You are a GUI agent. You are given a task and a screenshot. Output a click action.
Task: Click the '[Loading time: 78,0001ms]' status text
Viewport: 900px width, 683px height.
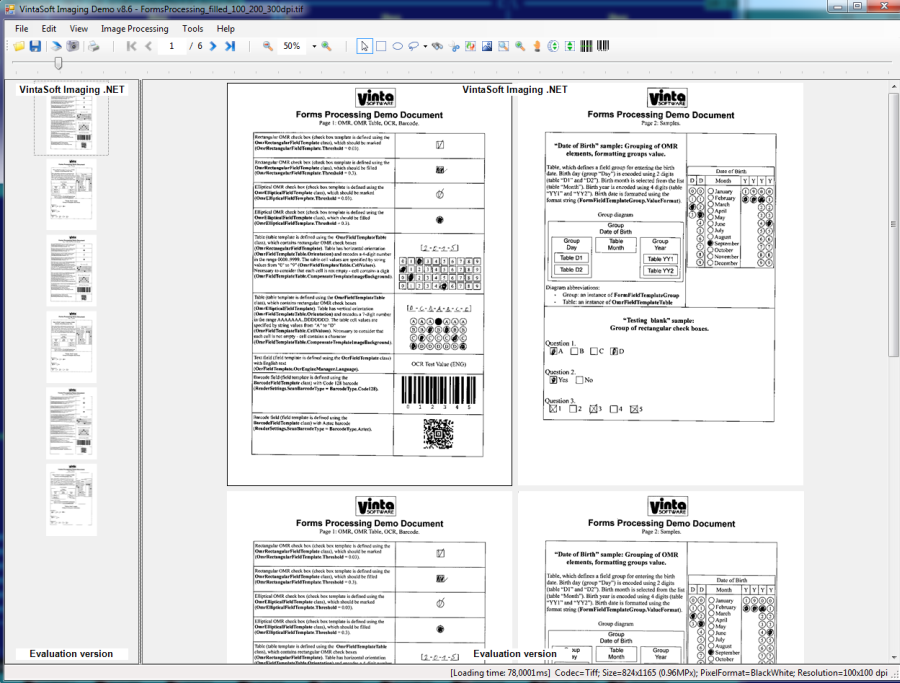coord(500,673)
